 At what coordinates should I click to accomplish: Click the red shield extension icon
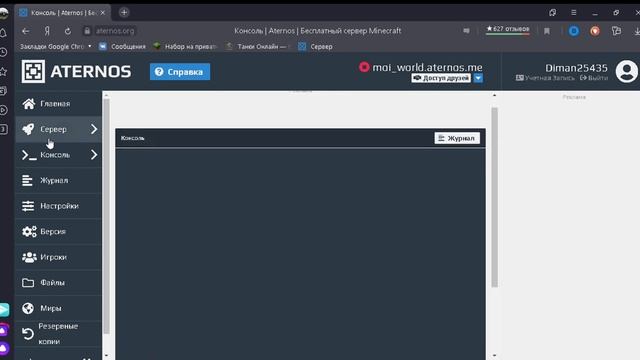click(x=595, y=31)
